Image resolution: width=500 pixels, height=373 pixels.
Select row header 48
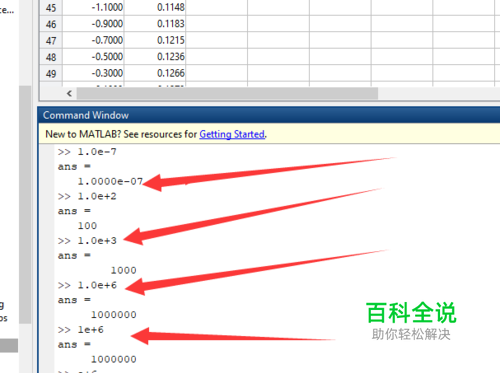point(51,57)
